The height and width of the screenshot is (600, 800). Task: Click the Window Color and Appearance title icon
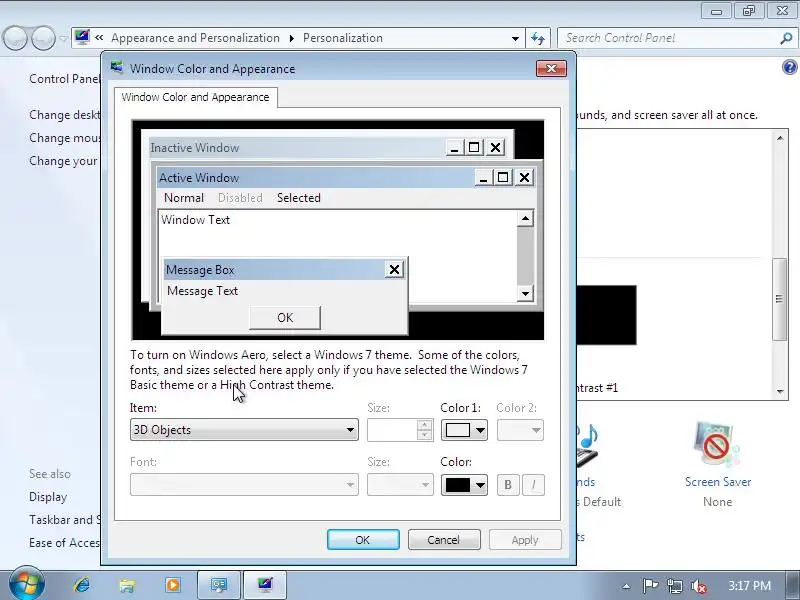click(x=117, y=68)
